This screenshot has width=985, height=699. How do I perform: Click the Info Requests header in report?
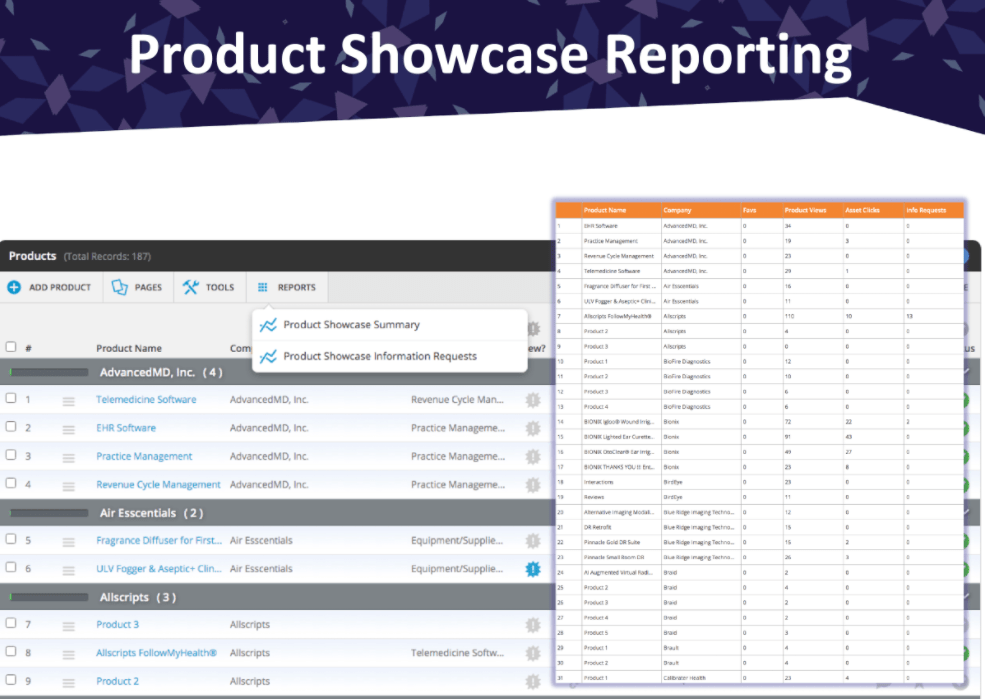coord(926,210)
